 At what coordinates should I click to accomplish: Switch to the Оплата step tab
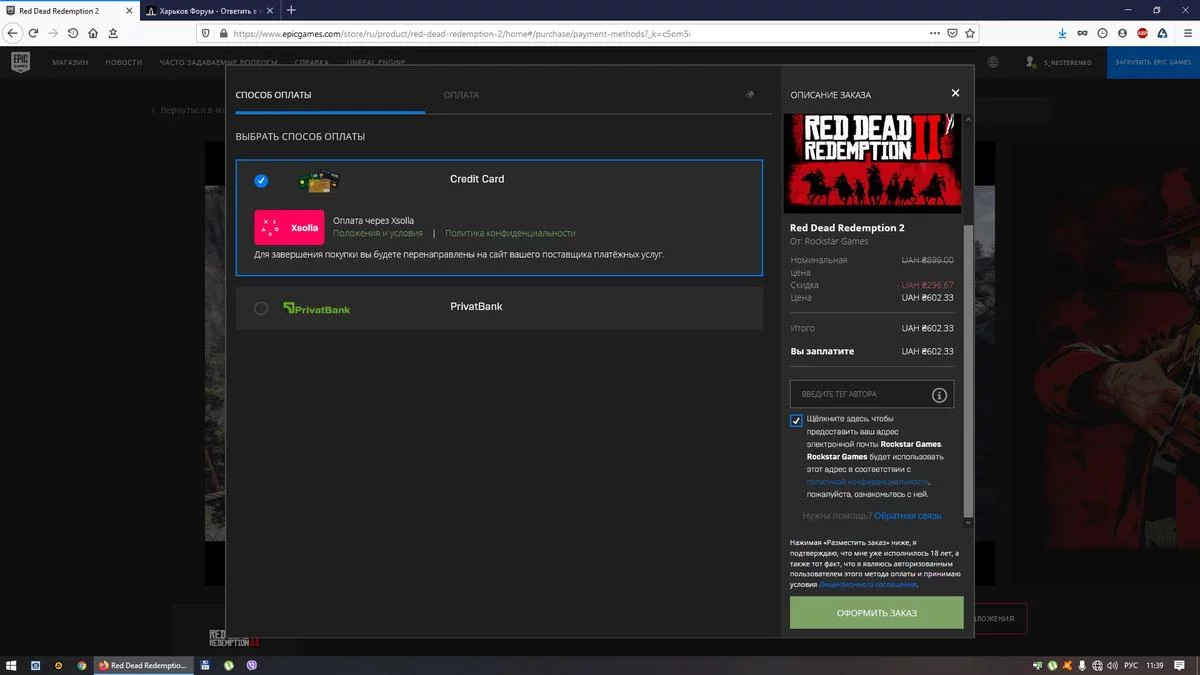(x=461, y=95)
